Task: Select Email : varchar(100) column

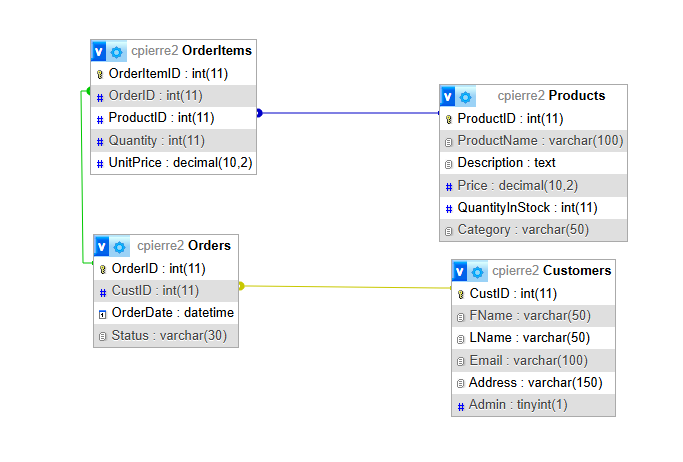Action: pyautogui.click(x=534, y=361)
